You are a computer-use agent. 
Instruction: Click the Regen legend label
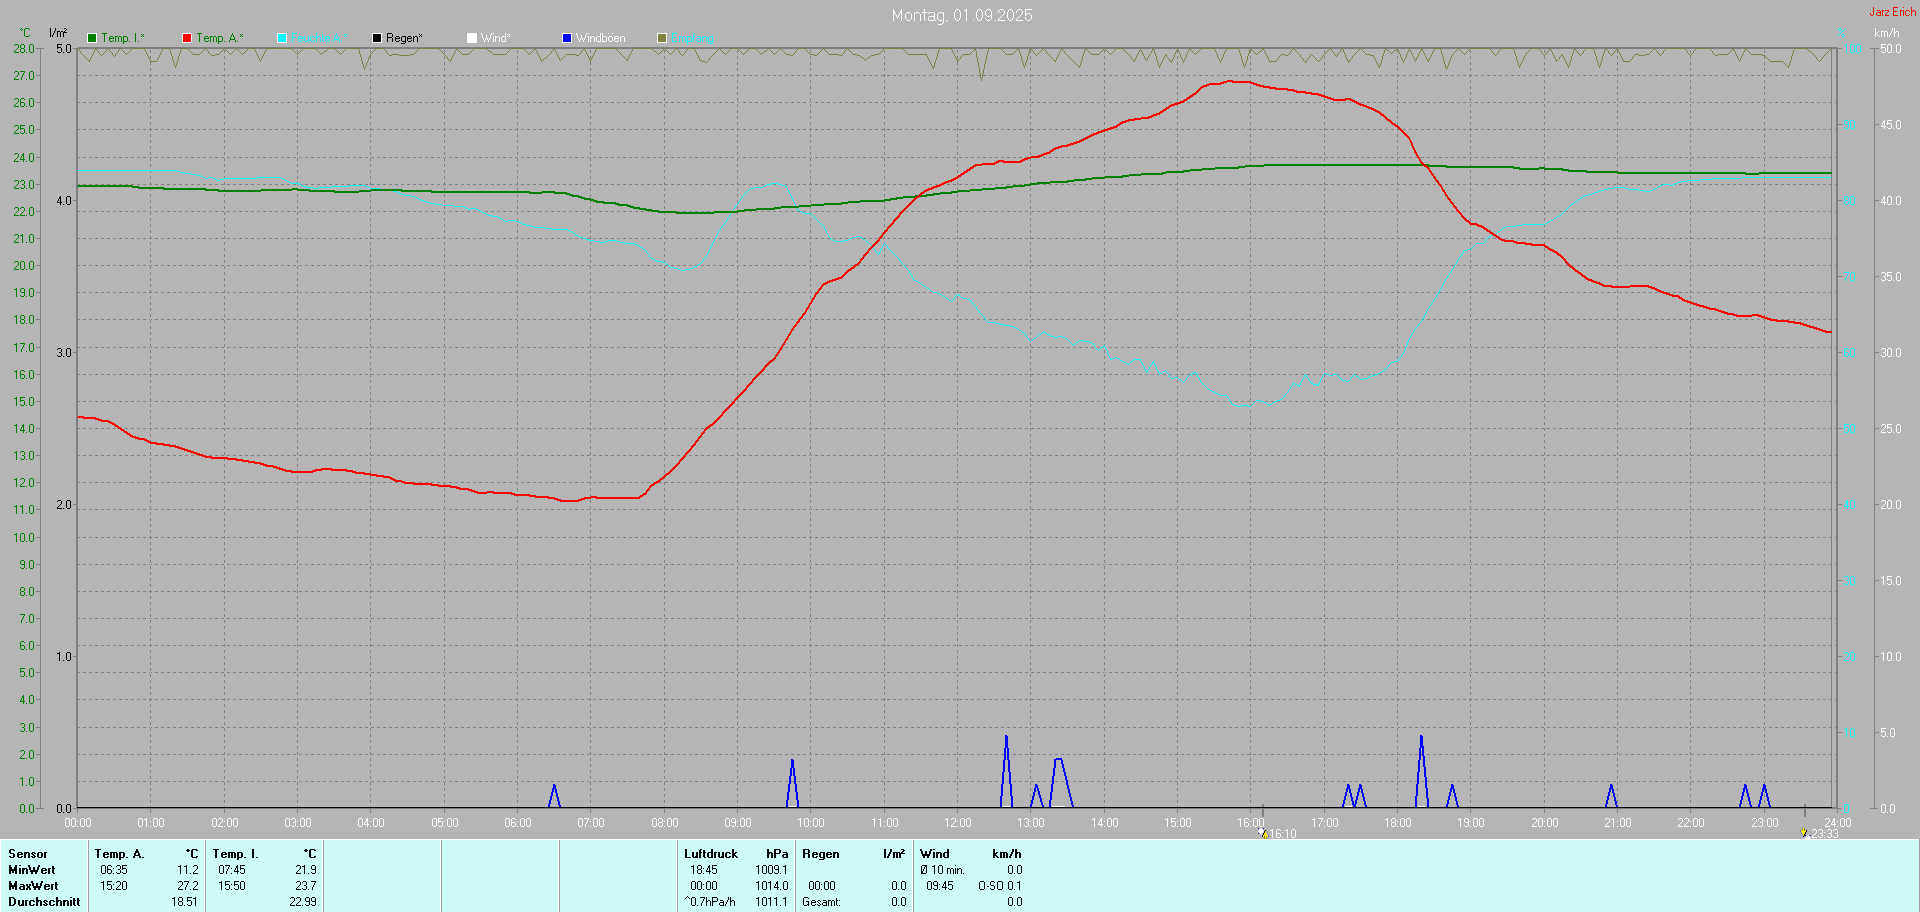tap(404, 38)
